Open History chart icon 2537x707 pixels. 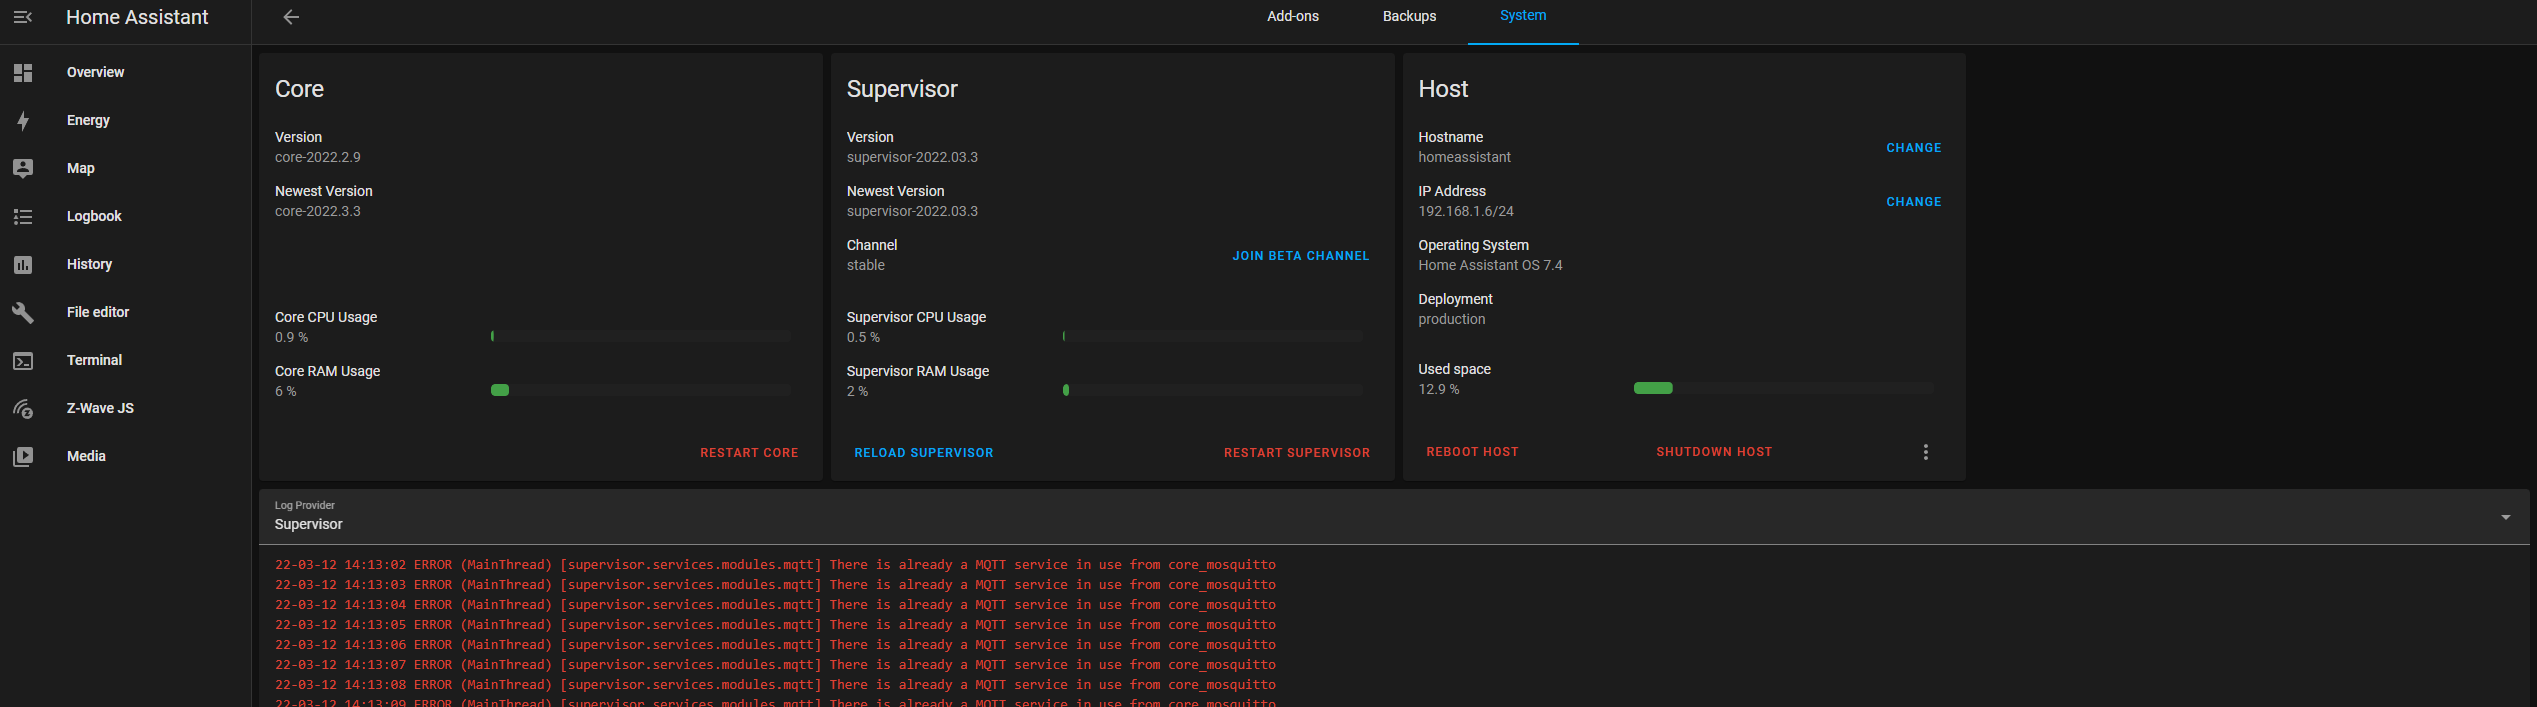pyautogui.click(x=23, y=264)
